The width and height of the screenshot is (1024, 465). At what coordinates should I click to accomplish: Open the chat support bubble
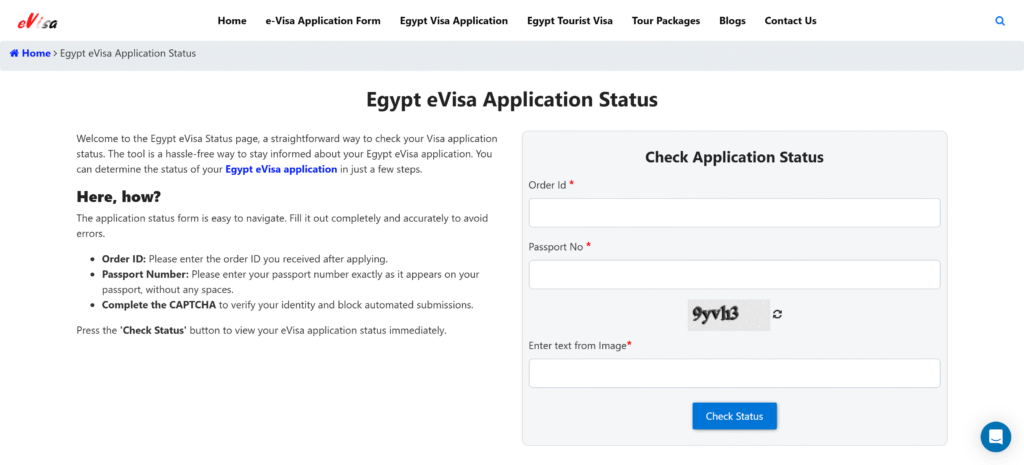pyautogui.click(x=995, y=436)
